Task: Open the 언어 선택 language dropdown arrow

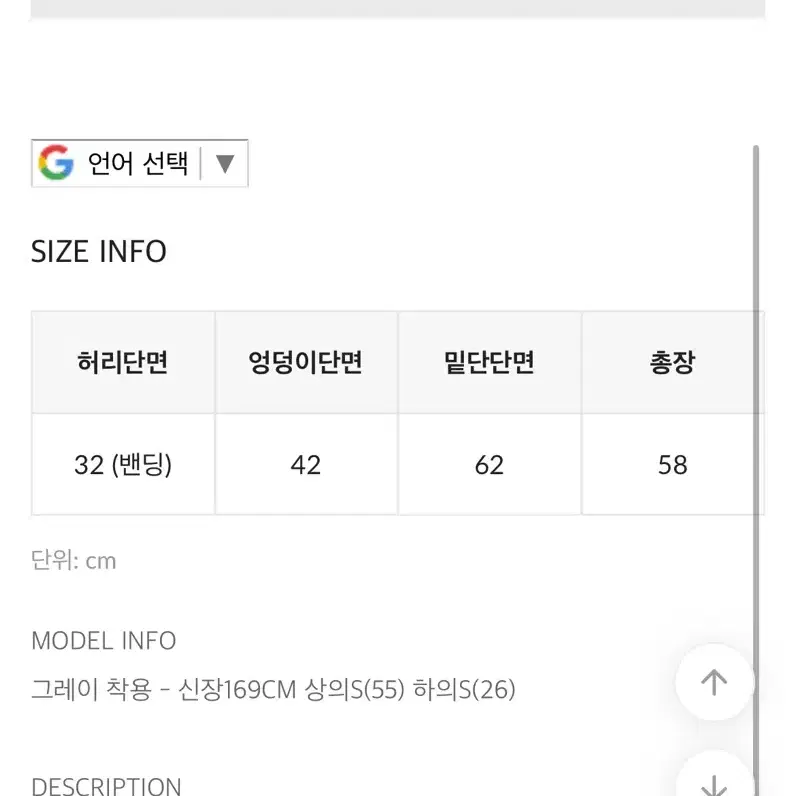Action: point(225,163)
